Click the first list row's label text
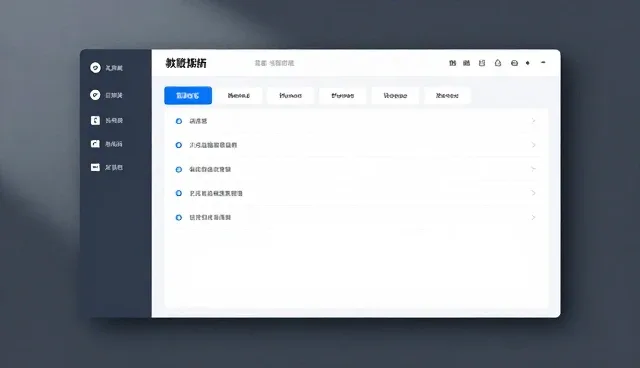The image size is (640, 368). pos(198,121)
